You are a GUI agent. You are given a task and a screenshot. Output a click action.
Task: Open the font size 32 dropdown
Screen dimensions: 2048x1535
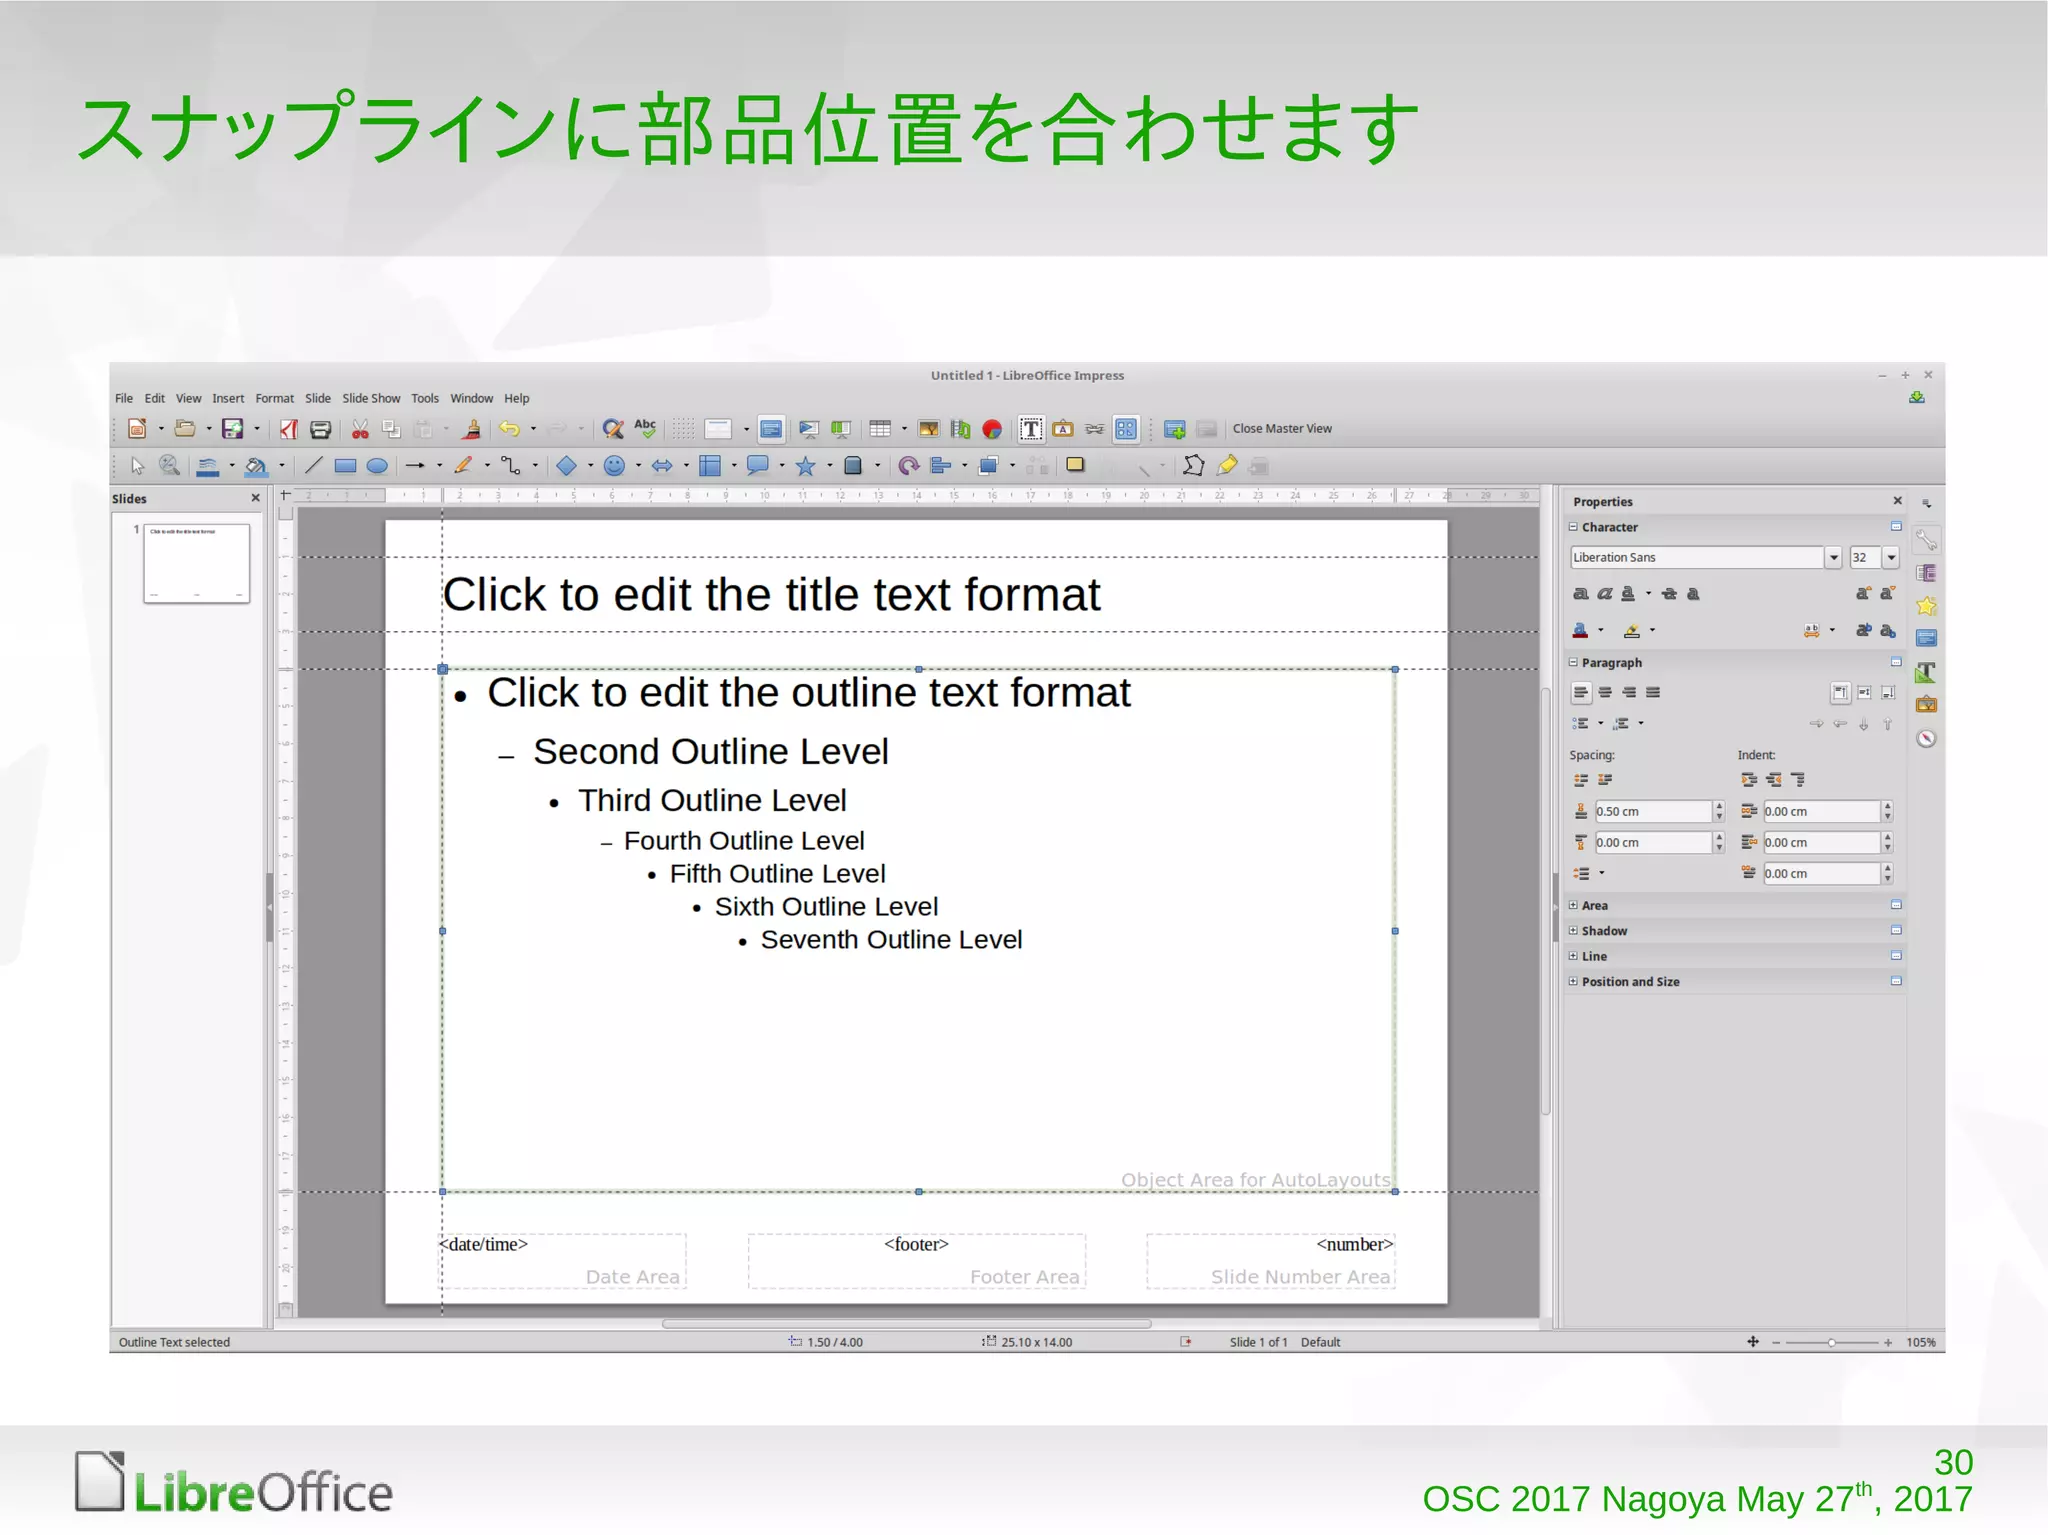[x=1890, y=558]
